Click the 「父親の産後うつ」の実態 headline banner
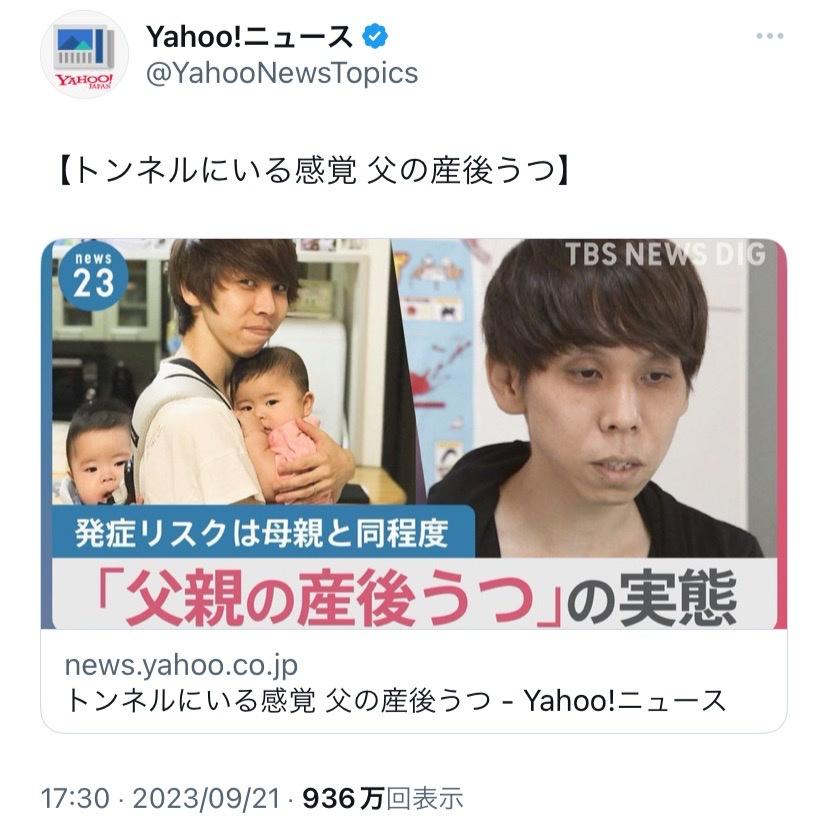Image resolution: width=828 pixels, height=820 pixels. tap(415, 595)
